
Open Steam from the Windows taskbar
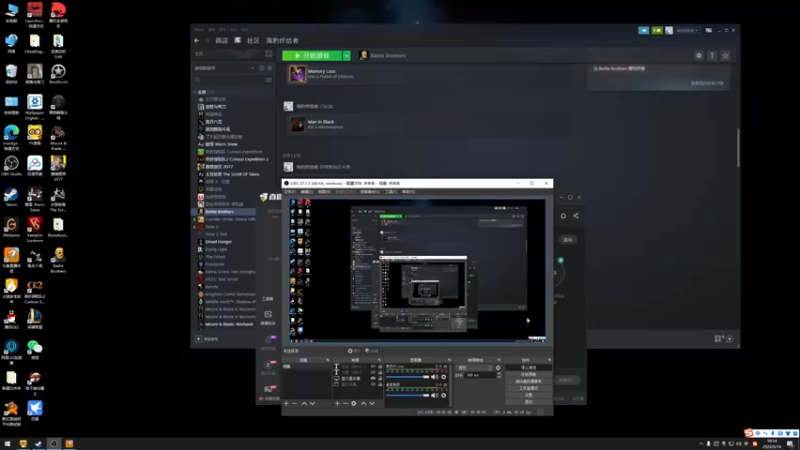pos(38,444)
